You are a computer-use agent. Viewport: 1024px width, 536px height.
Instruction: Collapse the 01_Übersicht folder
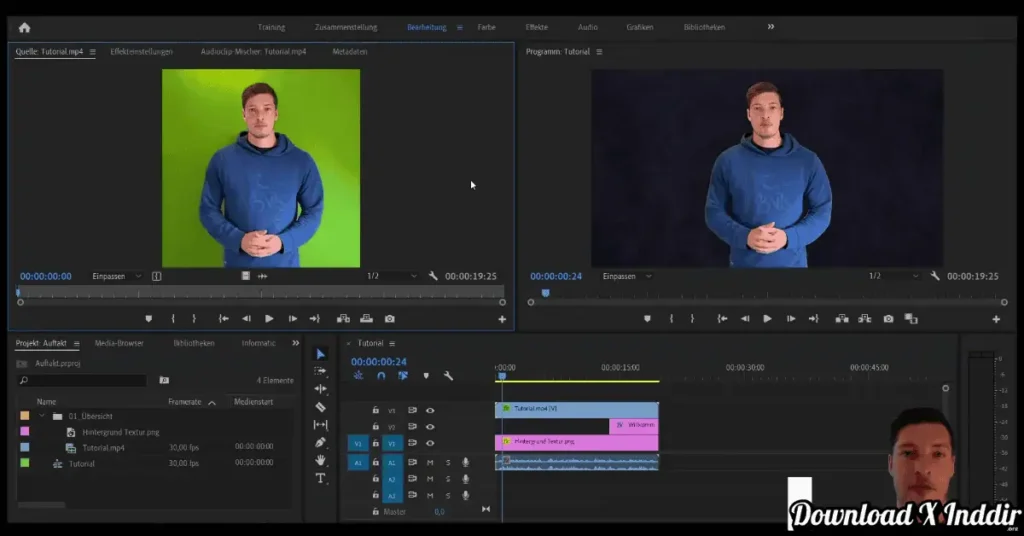pos(42,416)
